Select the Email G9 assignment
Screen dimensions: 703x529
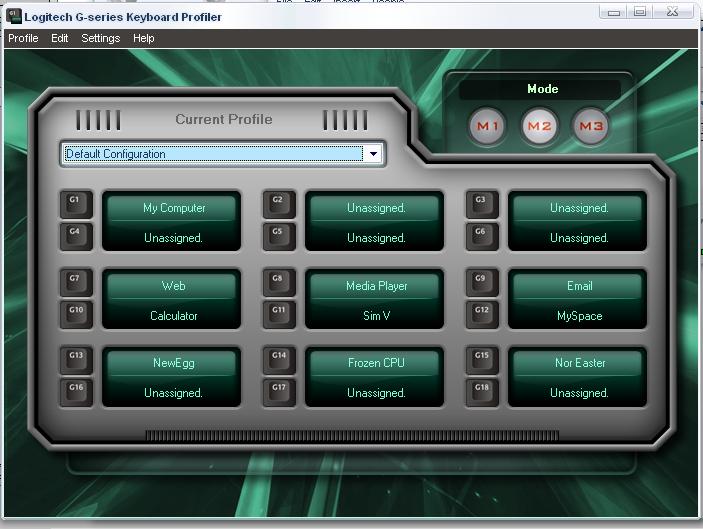click(579, 286)
